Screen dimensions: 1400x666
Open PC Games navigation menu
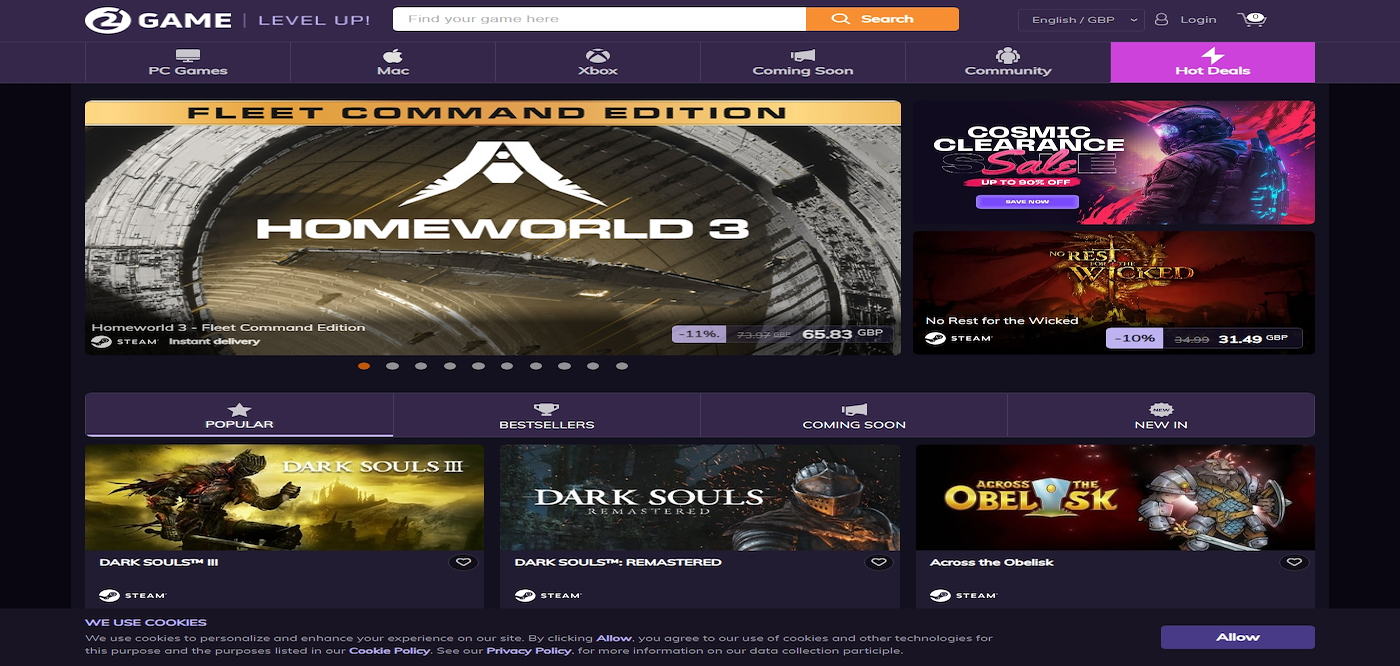(x=188, y=62)
